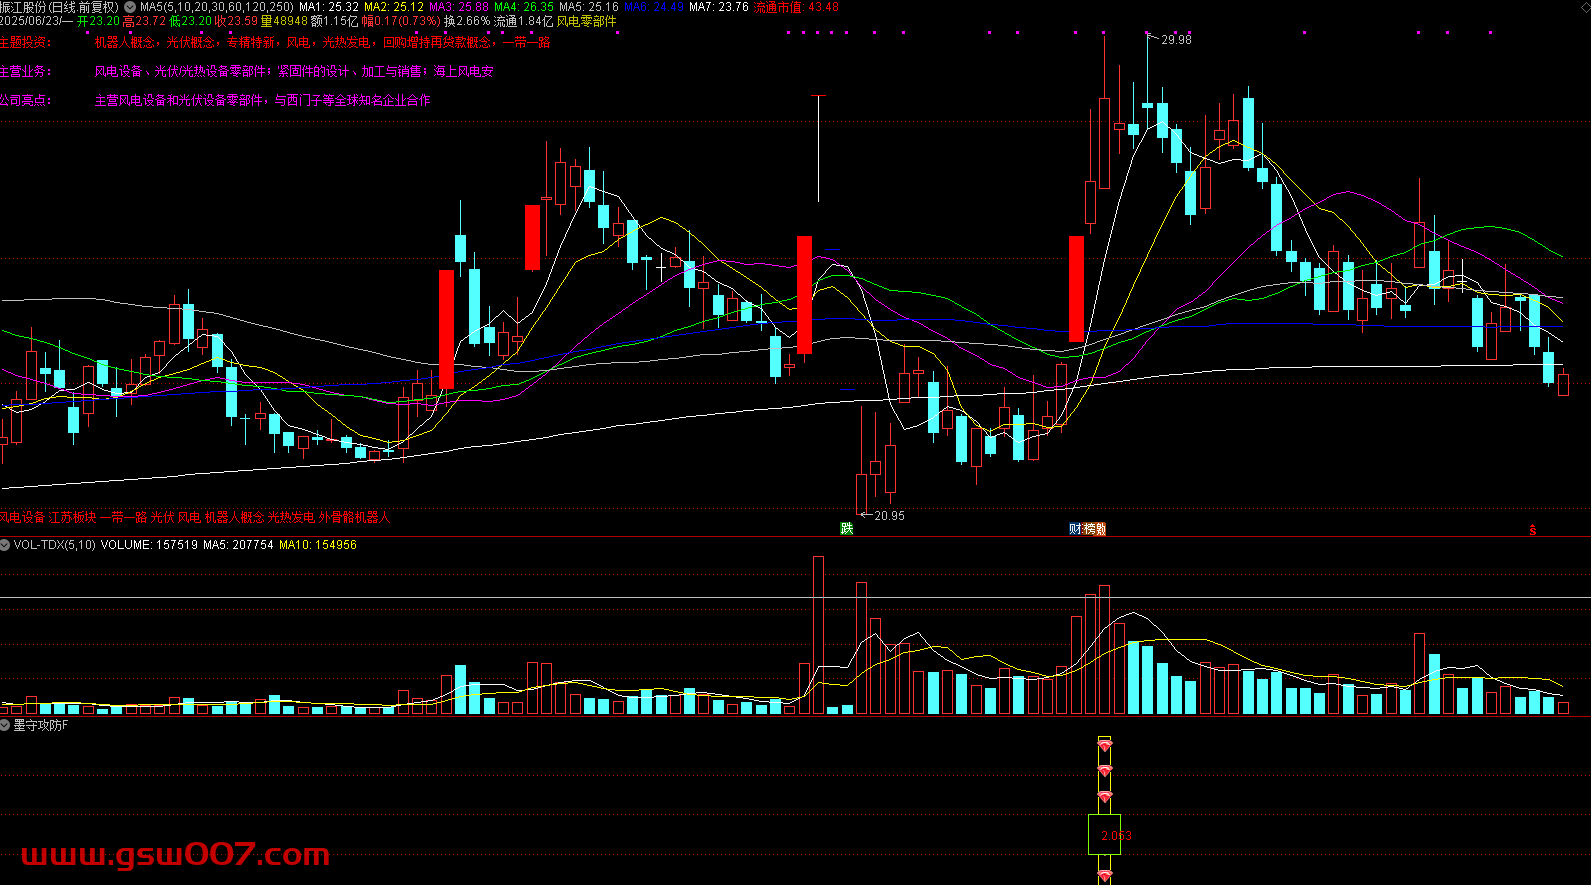
Task: Click the 财 event marker on the timeline
Action: pos(1075,529)
